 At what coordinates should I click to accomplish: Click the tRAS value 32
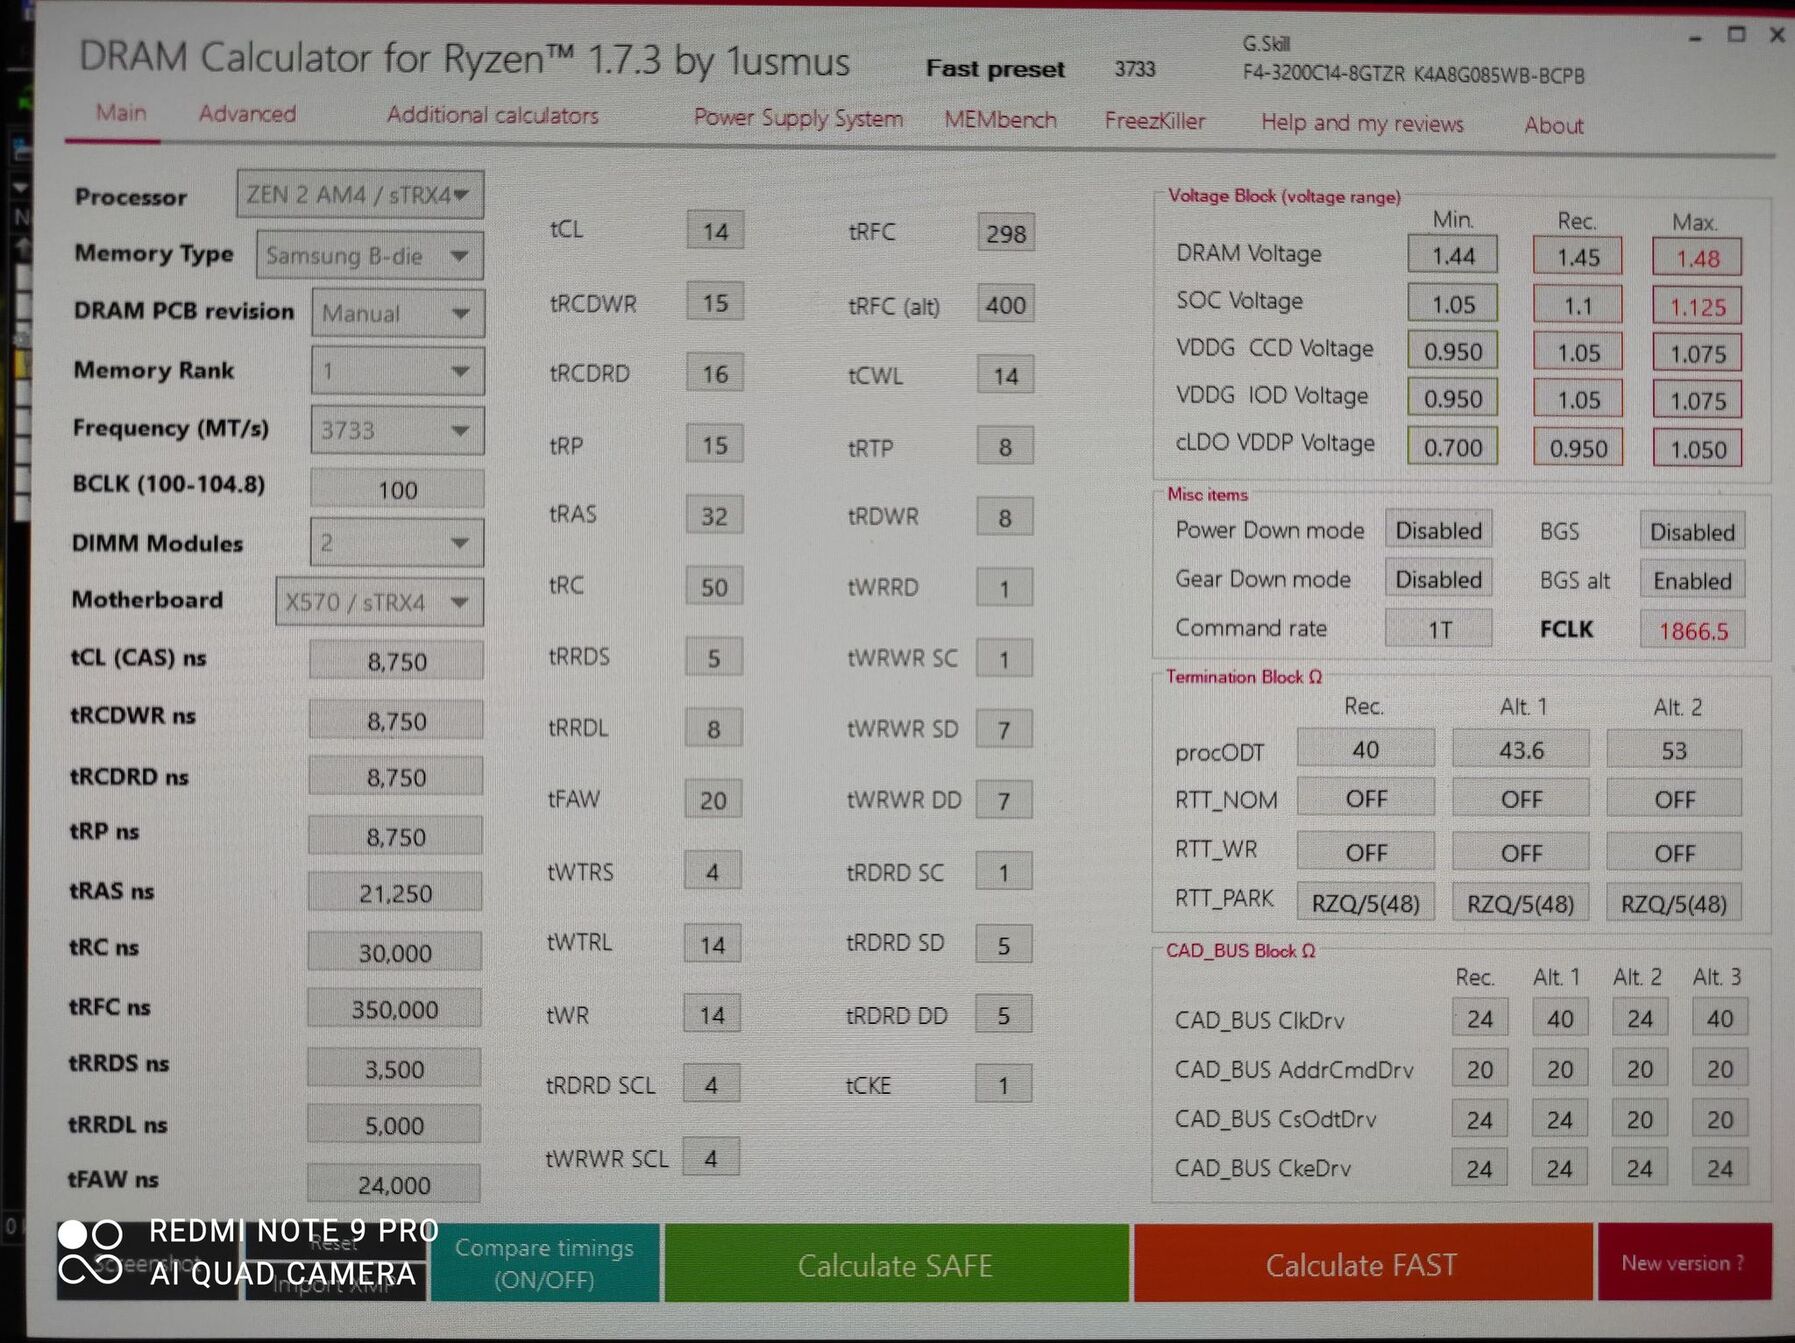coord(714,515)
